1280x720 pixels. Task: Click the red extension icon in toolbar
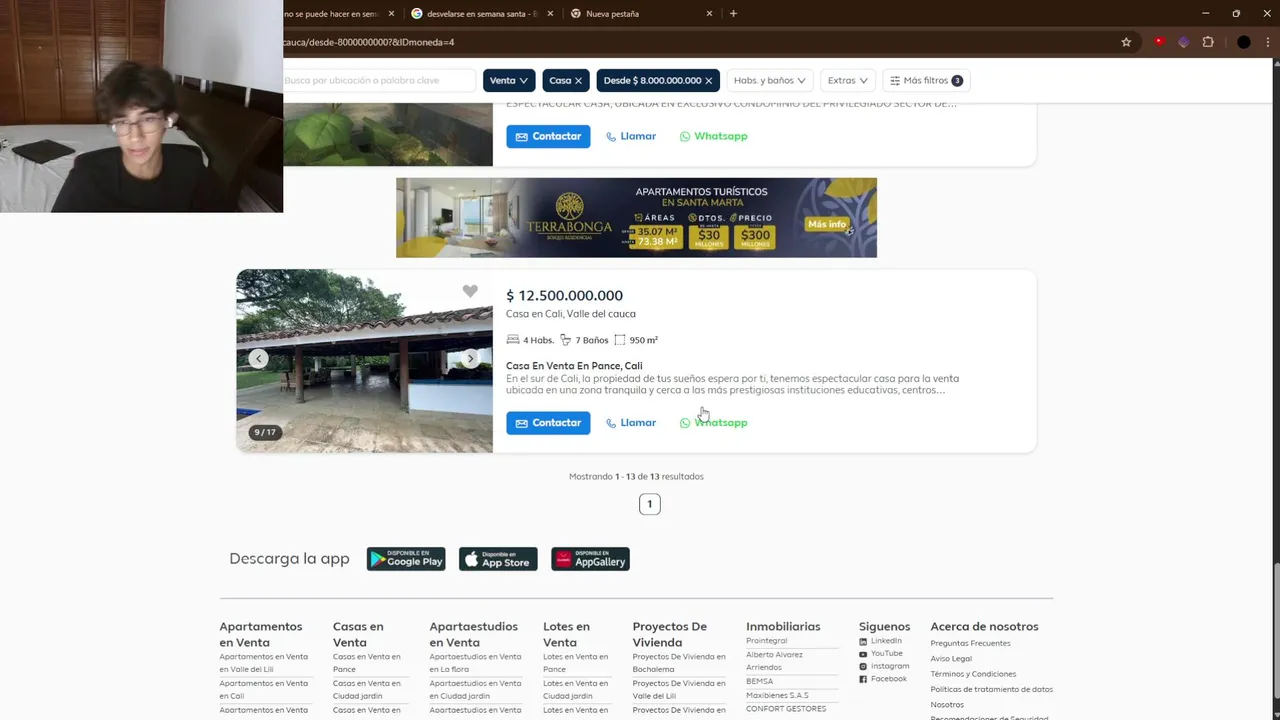pos(1159,42)
